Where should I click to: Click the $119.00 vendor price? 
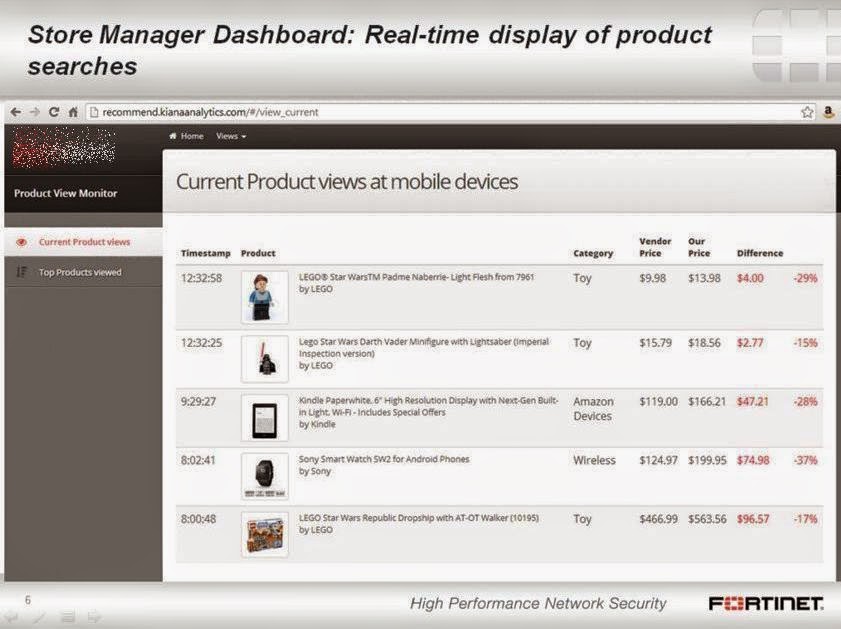[658, 402]
